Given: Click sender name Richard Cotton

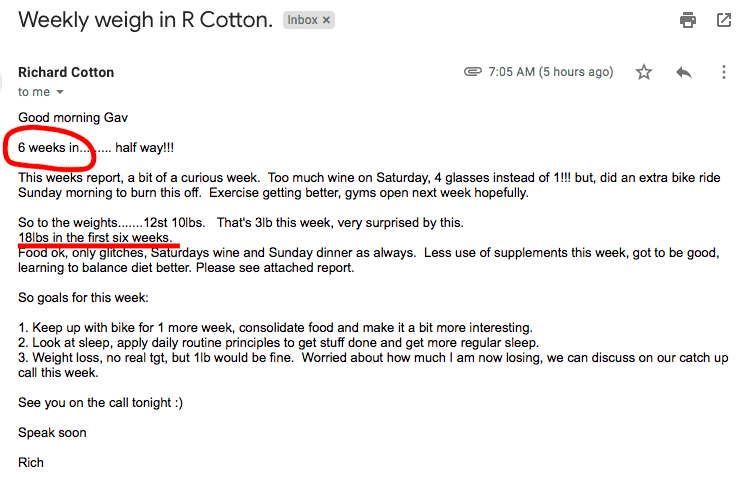Looking at the screenshot, I should [x=66, y=72].
